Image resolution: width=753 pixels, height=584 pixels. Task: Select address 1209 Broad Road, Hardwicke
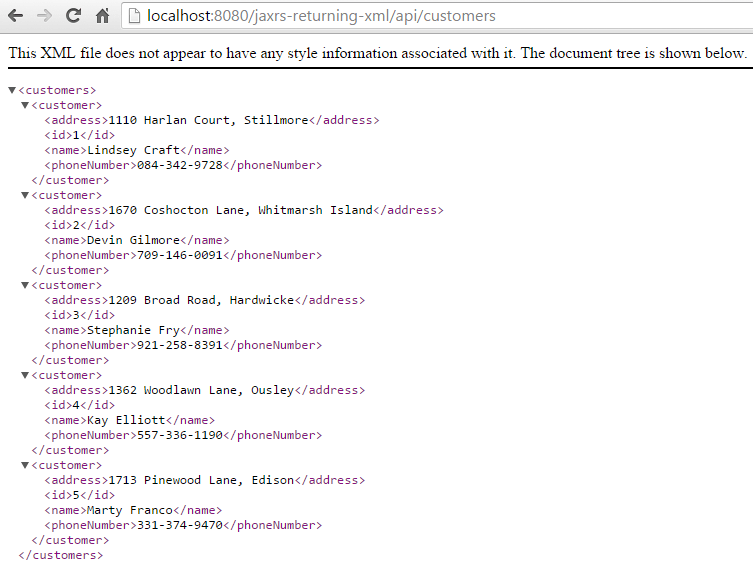click(201, 300)
